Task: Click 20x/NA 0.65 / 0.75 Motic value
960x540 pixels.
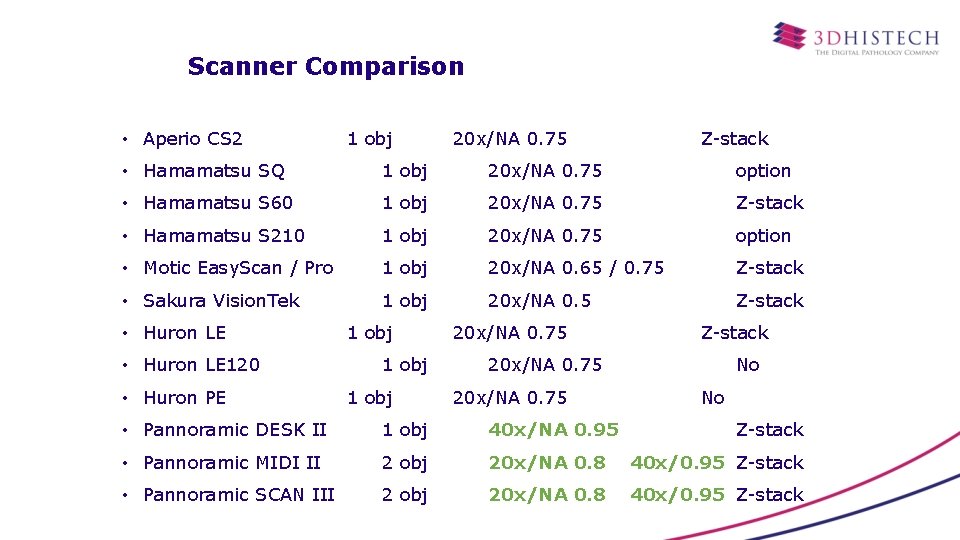Action: [576, 268]
